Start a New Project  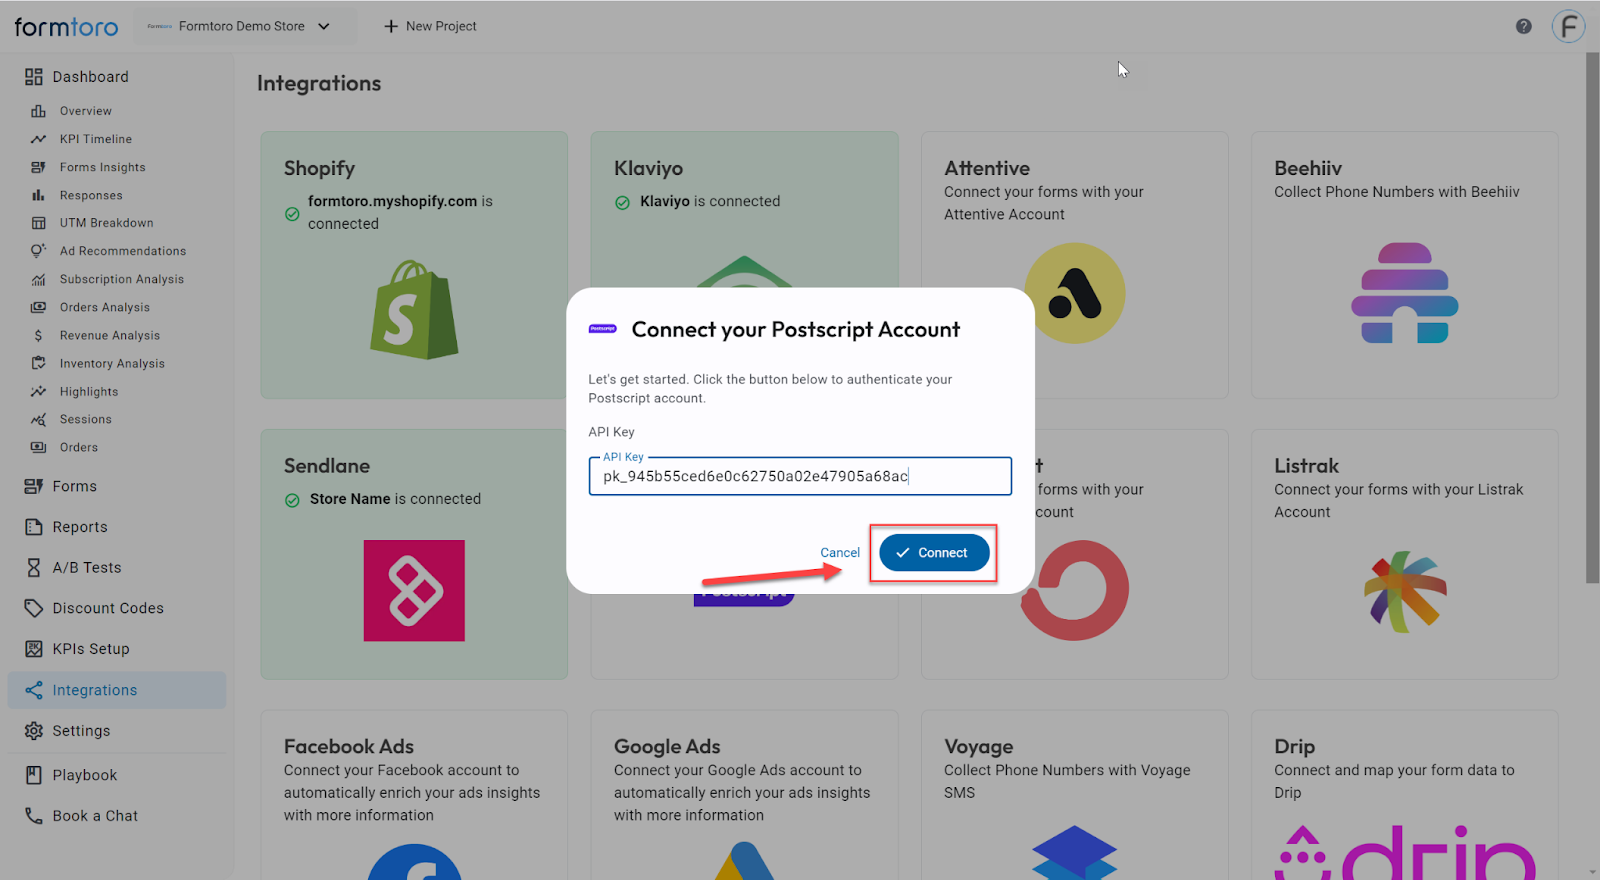point(431,26)
